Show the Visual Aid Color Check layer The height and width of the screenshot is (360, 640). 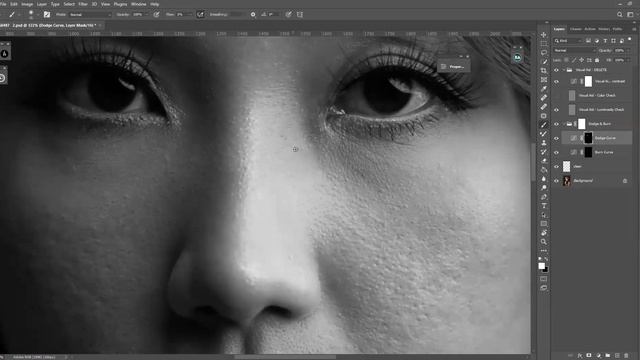(556, 96)
